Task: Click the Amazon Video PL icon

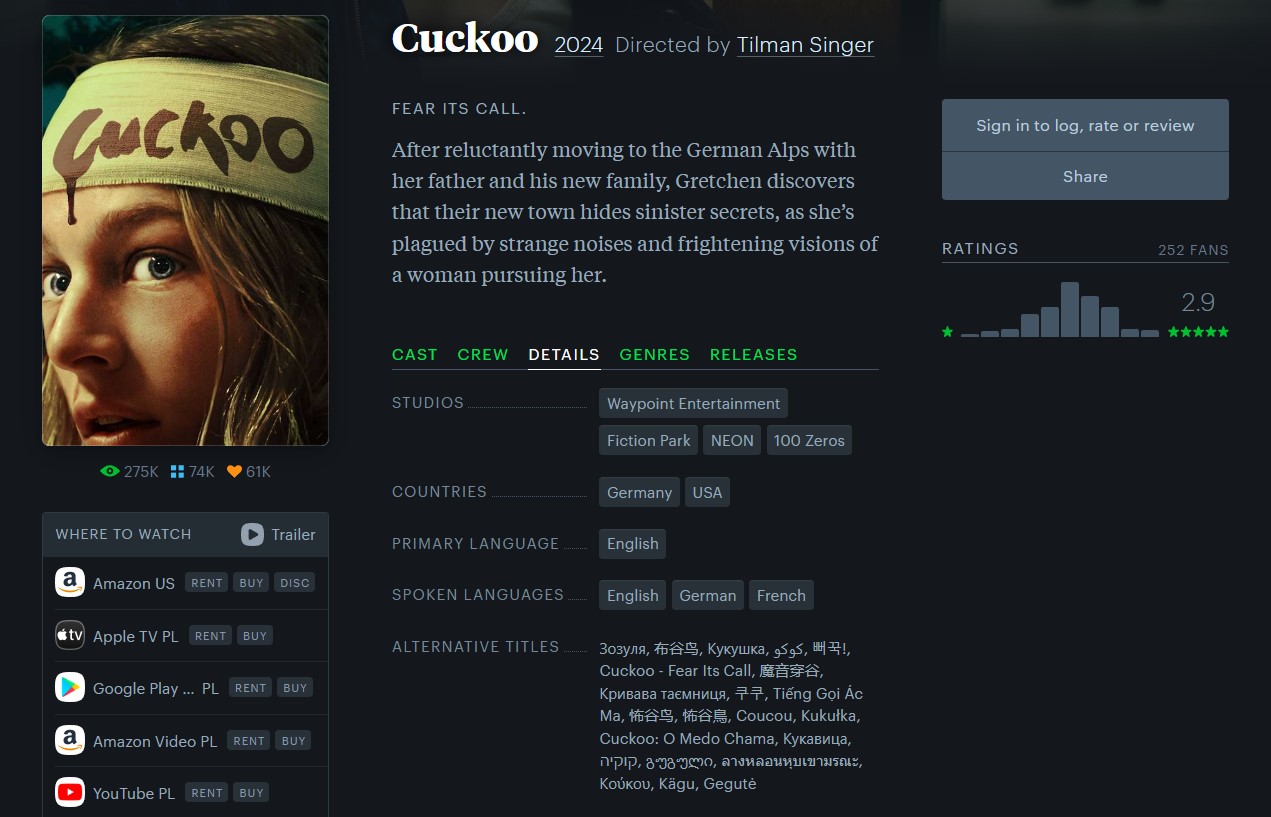Action: pos(70,740)
